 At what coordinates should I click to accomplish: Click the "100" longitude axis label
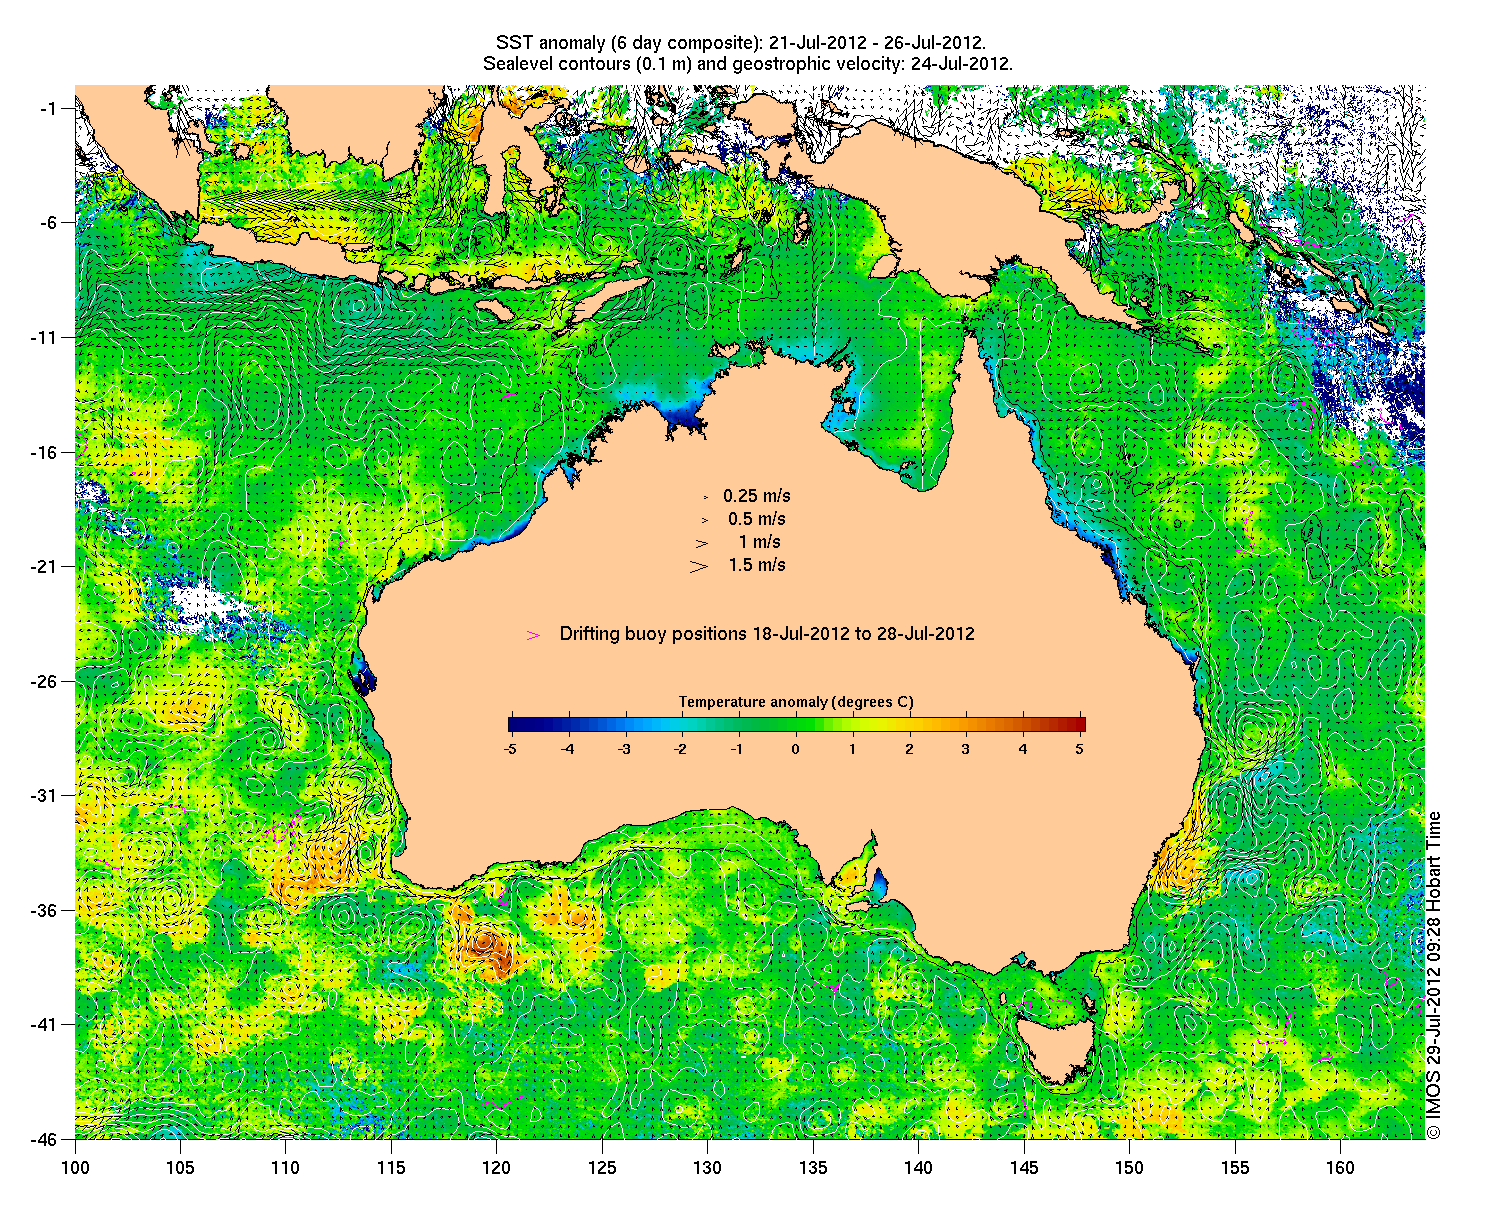tap(75, 1168)
